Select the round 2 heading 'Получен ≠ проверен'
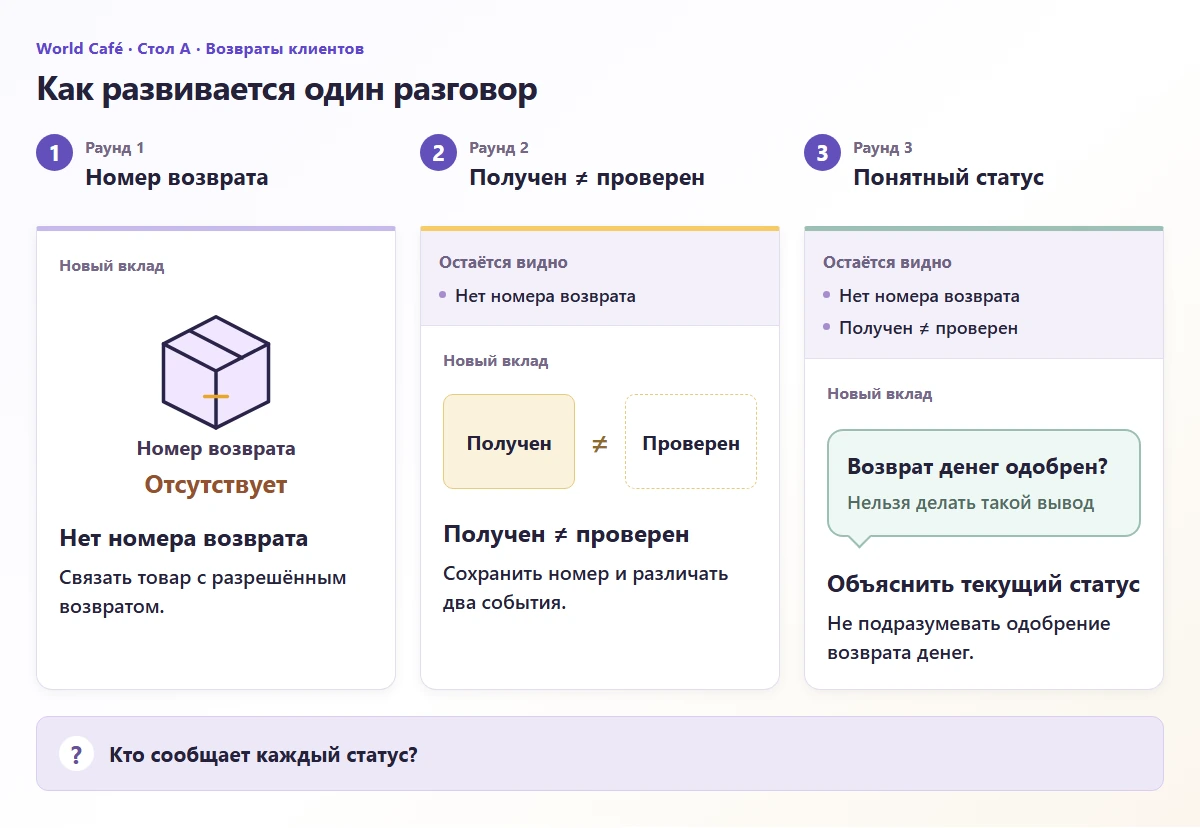Image resolution: width=1200 pixels, height=828 pixels. point(587,178)
